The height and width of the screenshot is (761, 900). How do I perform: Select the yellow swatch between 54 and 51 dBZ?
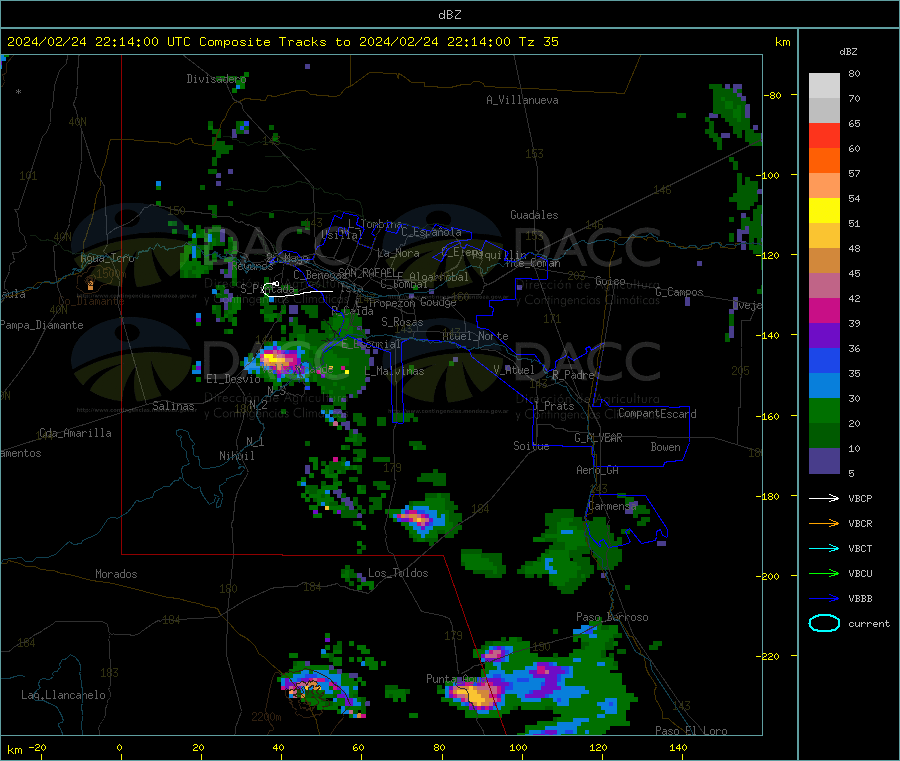pos(824,211)
